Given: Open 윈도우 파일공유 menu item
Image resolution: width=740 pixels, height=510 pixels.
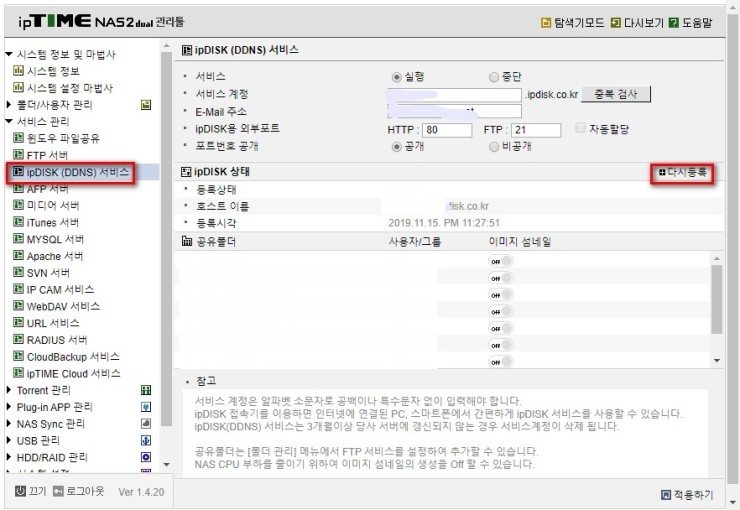Looking at the screenshot, I should tap(63, 138).
